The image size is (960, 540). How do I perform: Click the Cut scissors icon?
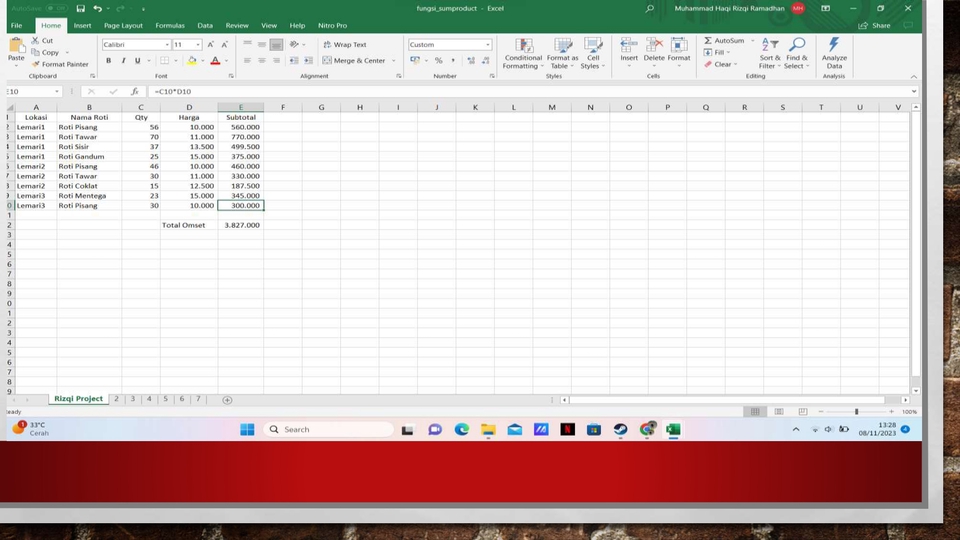(x=35, y=40)
